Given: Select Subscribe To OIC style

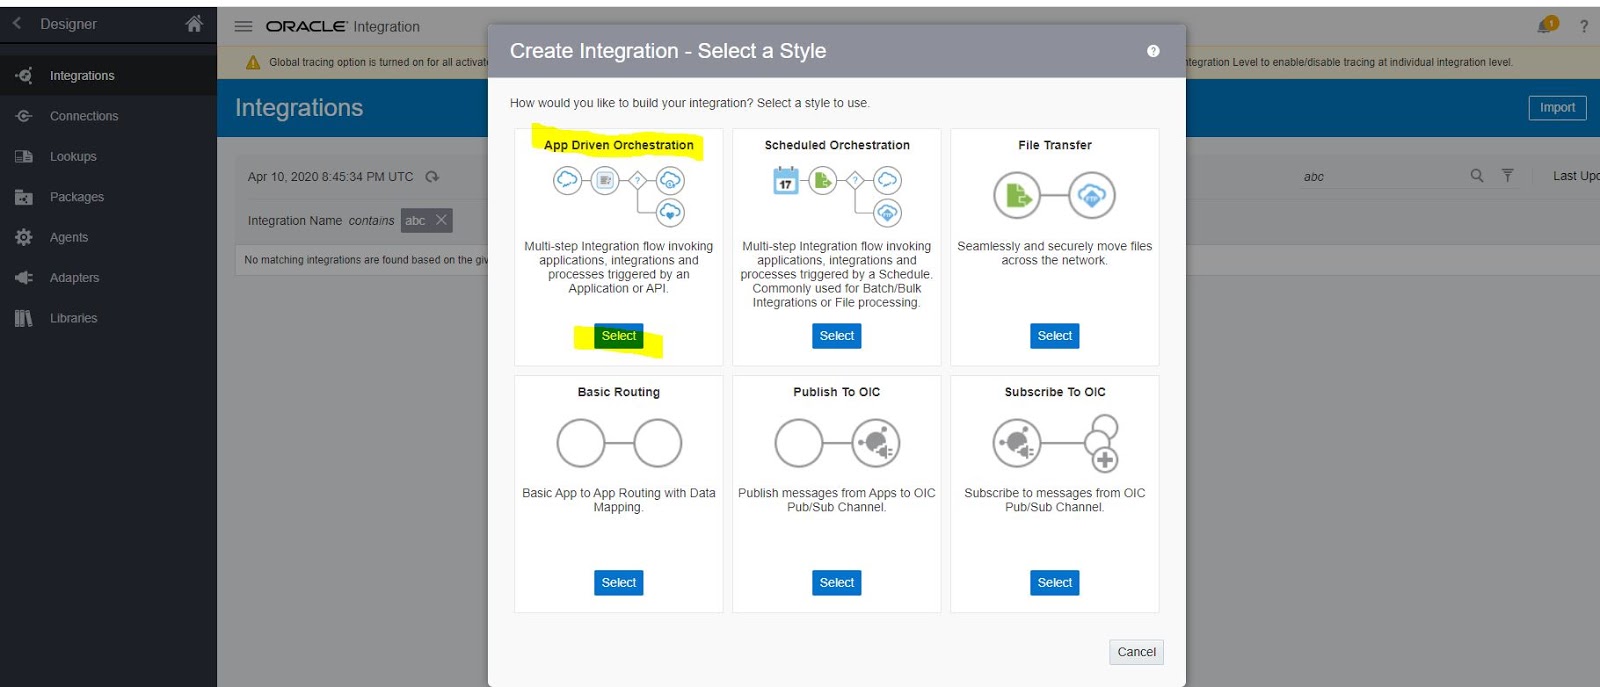Looking at the screenshot, I should pyautogui.click(x=1055, y=583).
